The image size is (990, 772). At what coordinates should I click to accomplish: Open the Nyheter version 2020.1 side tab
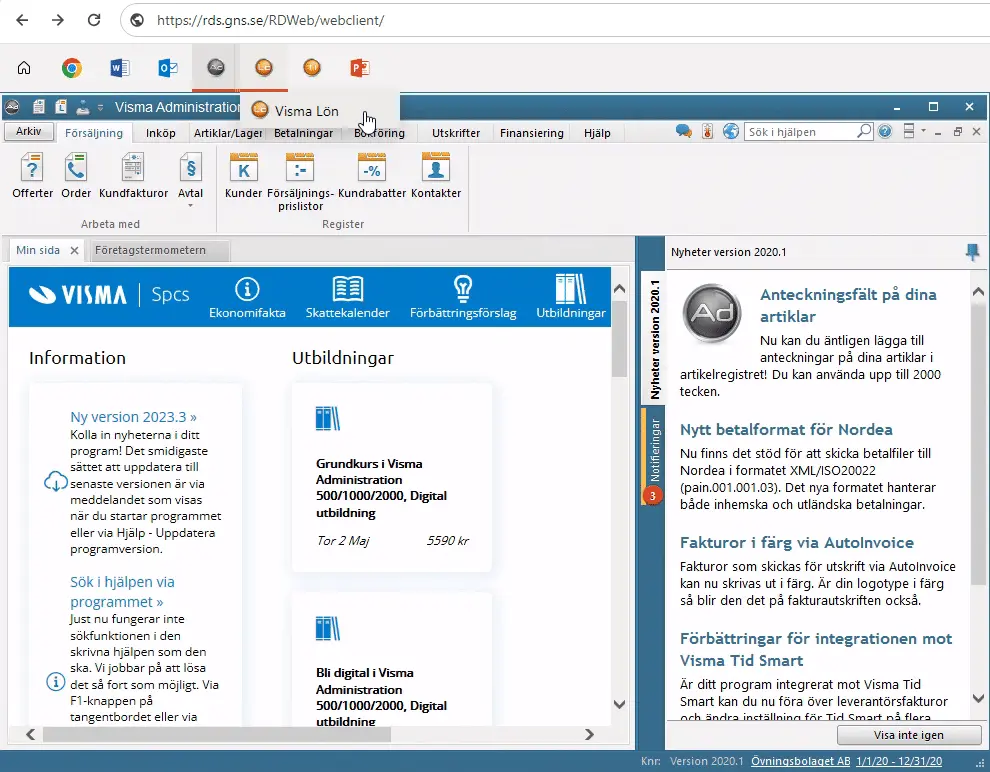tap(654, 340)
